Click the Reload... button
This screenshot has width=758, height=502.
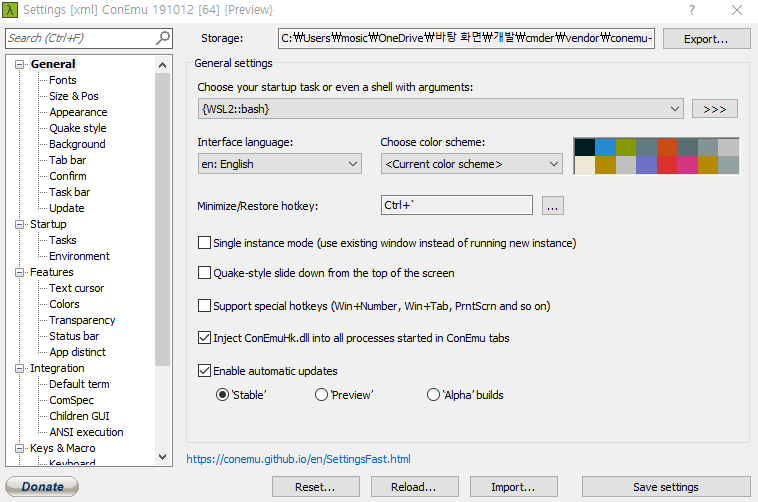414,487
